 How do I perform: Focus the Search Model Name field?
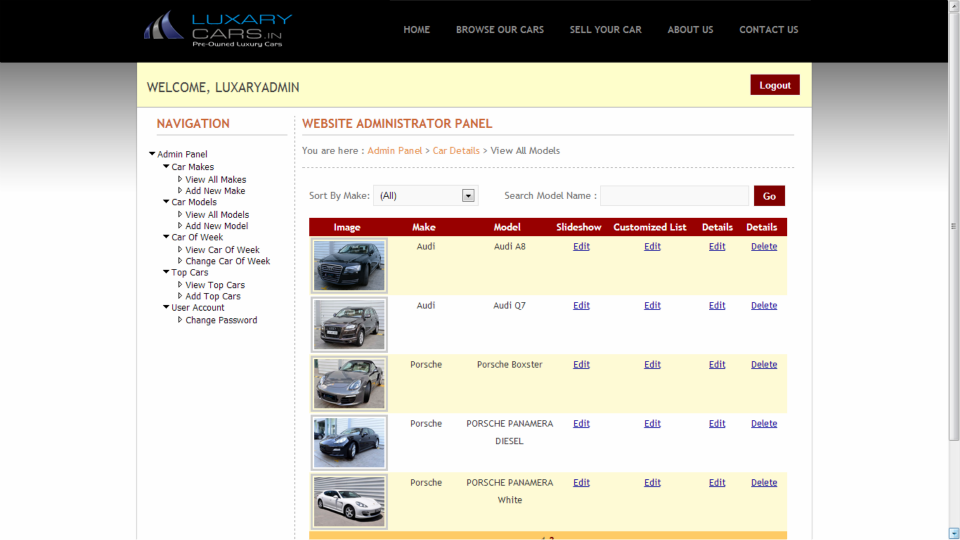click(674, 195)
